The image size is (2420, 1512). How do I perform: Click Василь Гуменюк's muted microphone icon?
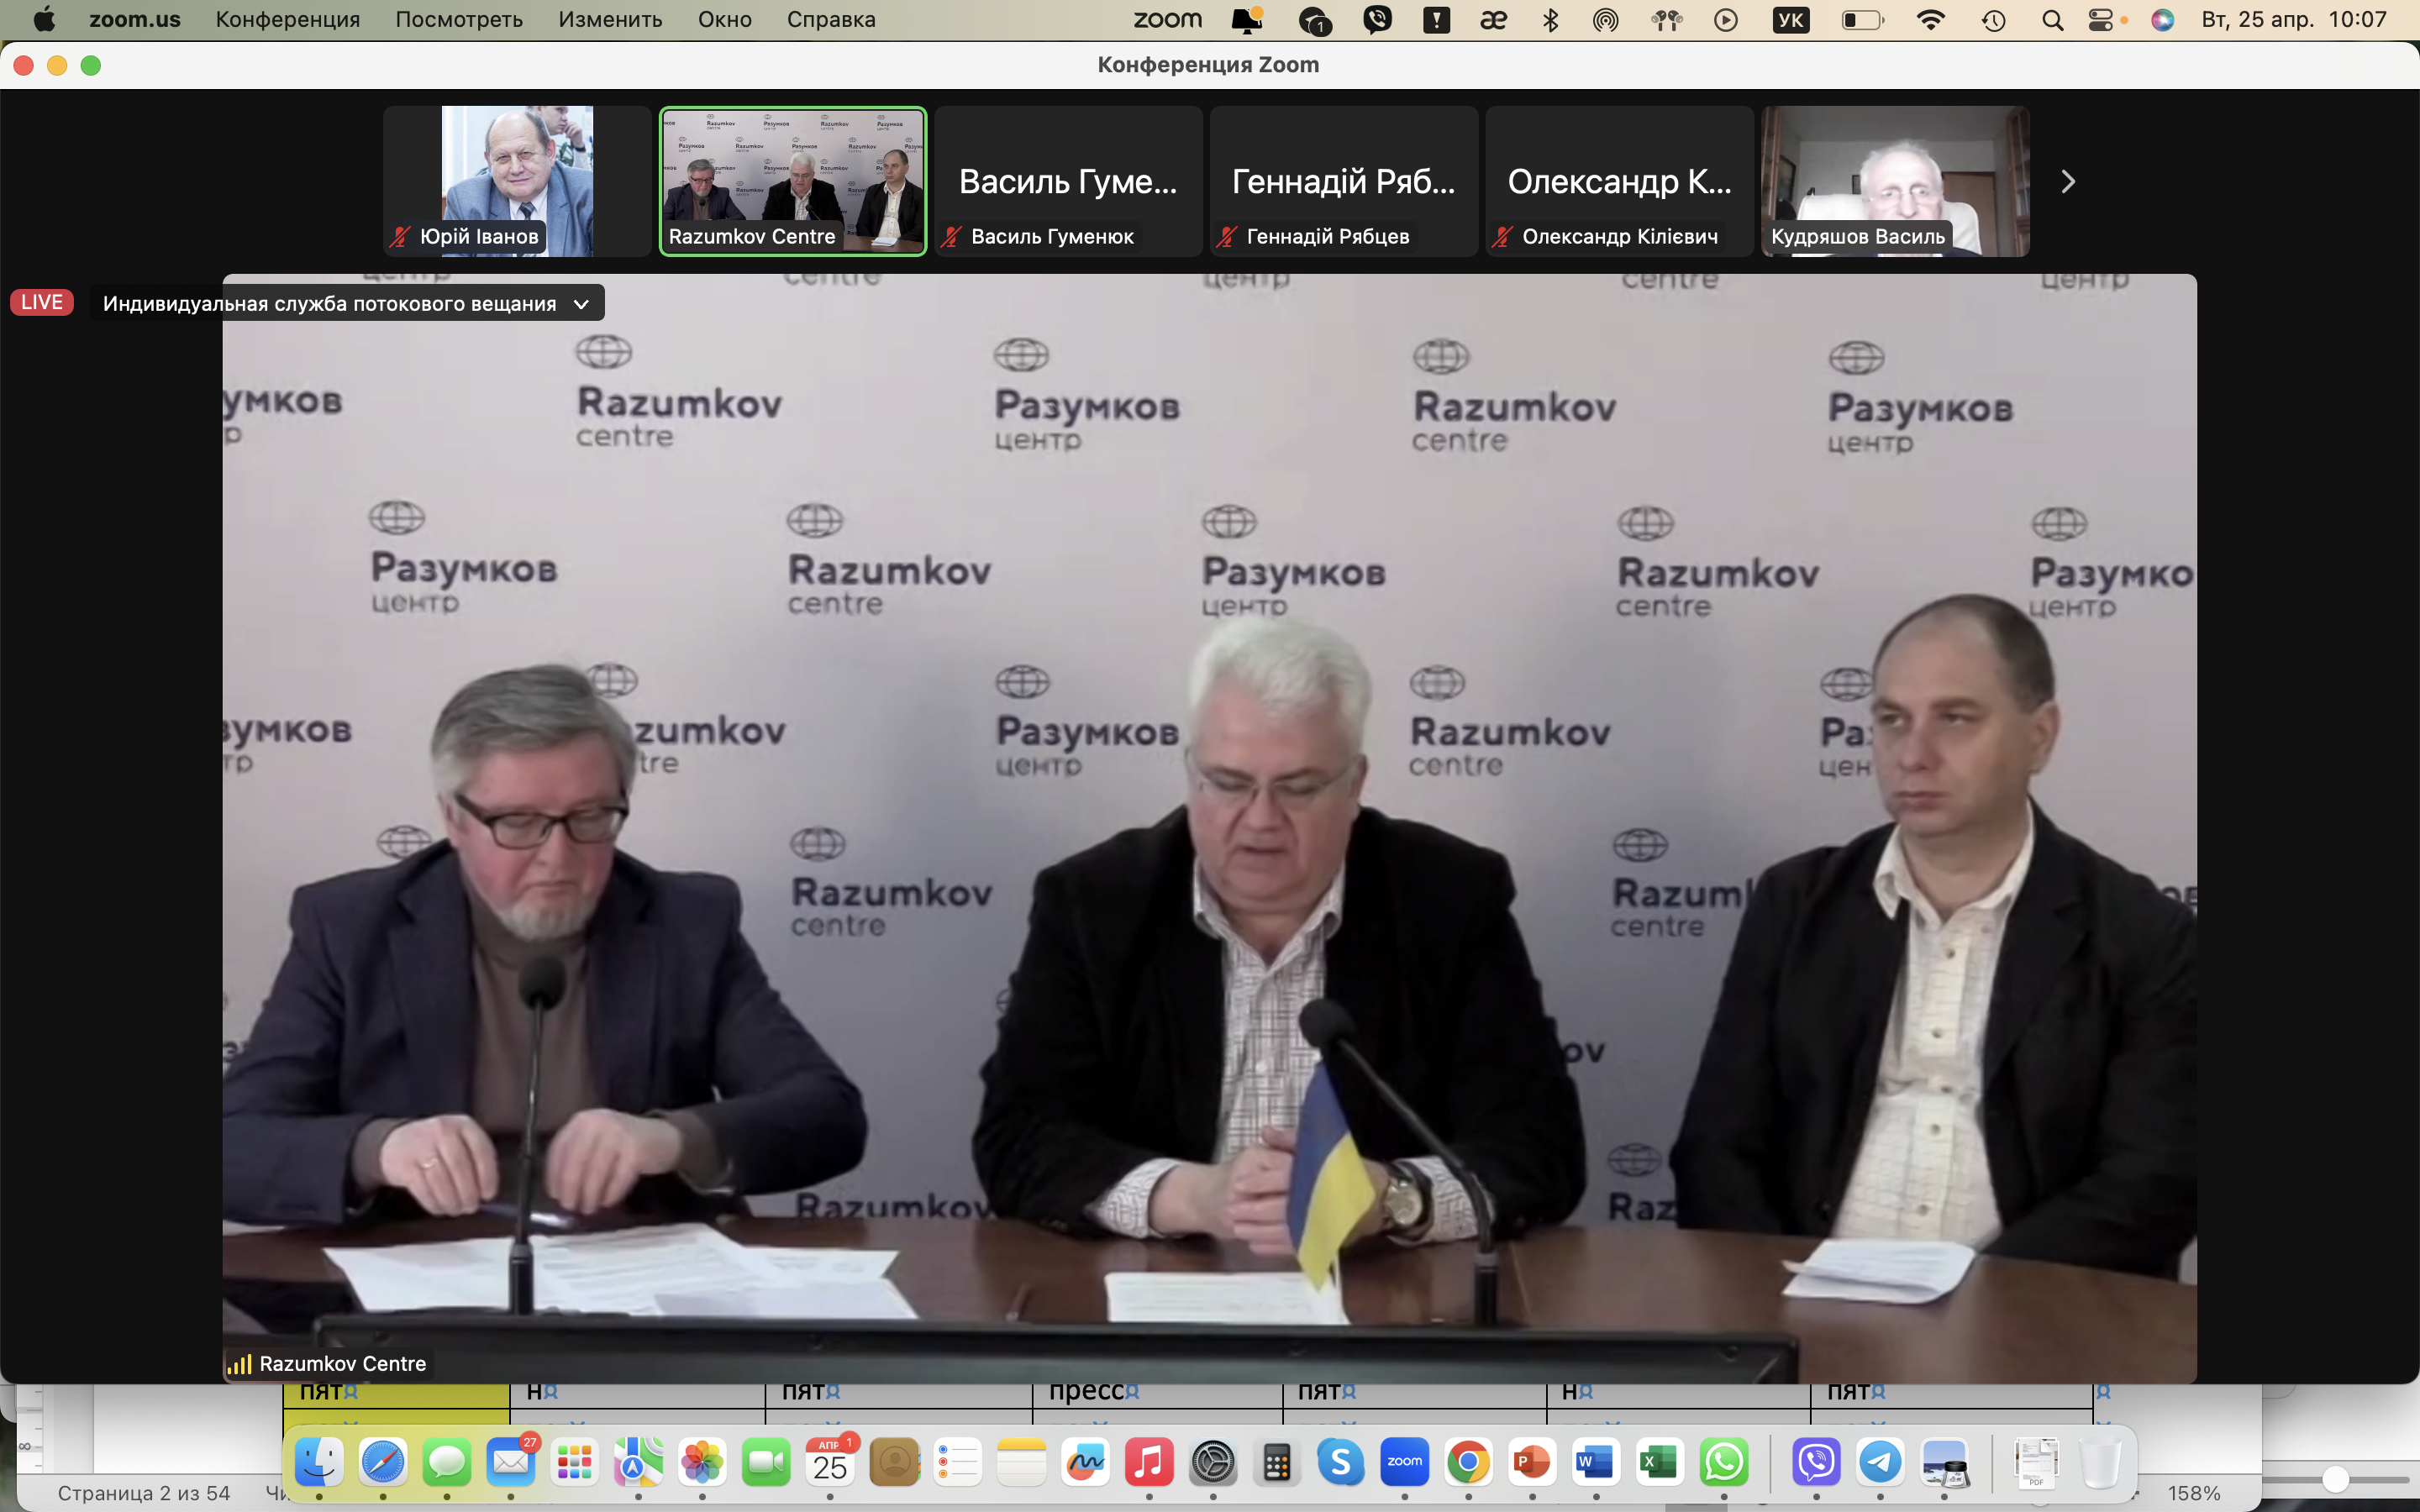[952, 237]
